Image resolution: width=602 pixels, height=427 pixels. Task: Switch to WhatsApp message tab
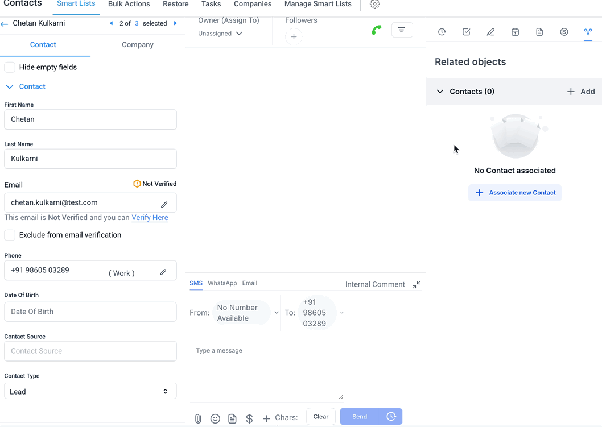222,283
